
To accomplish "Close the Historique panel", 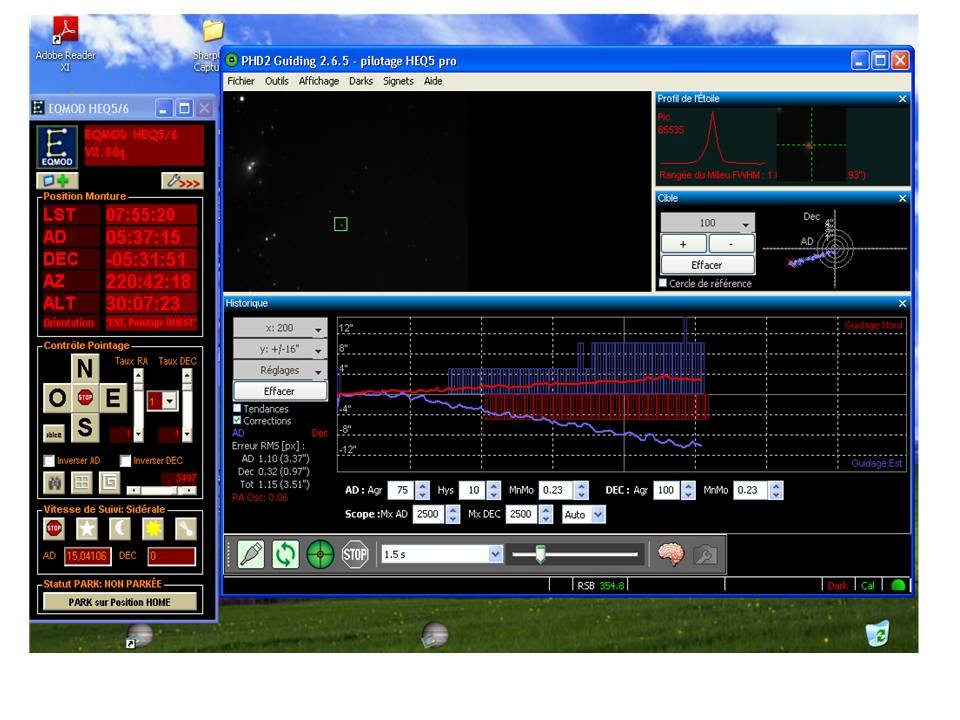I will pyautogui.click(x=902, y=303).
